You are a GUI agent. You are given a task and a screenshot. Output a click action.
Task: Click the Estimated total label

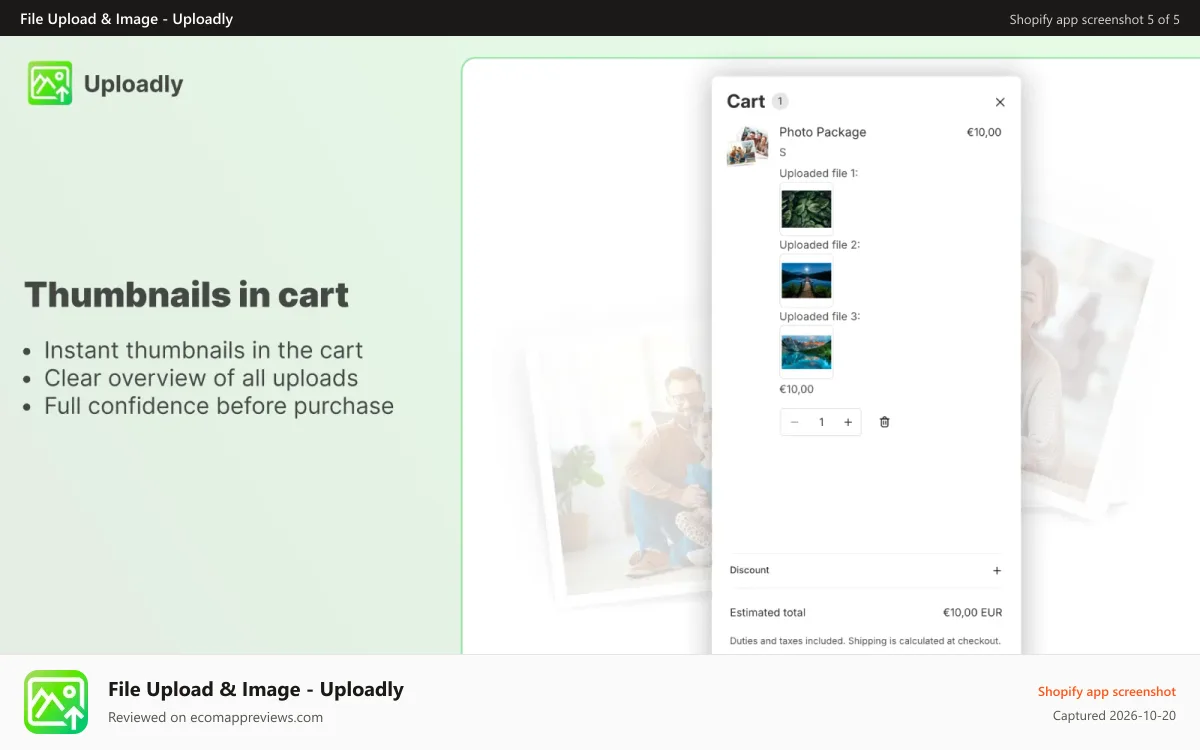coord(768,613)
